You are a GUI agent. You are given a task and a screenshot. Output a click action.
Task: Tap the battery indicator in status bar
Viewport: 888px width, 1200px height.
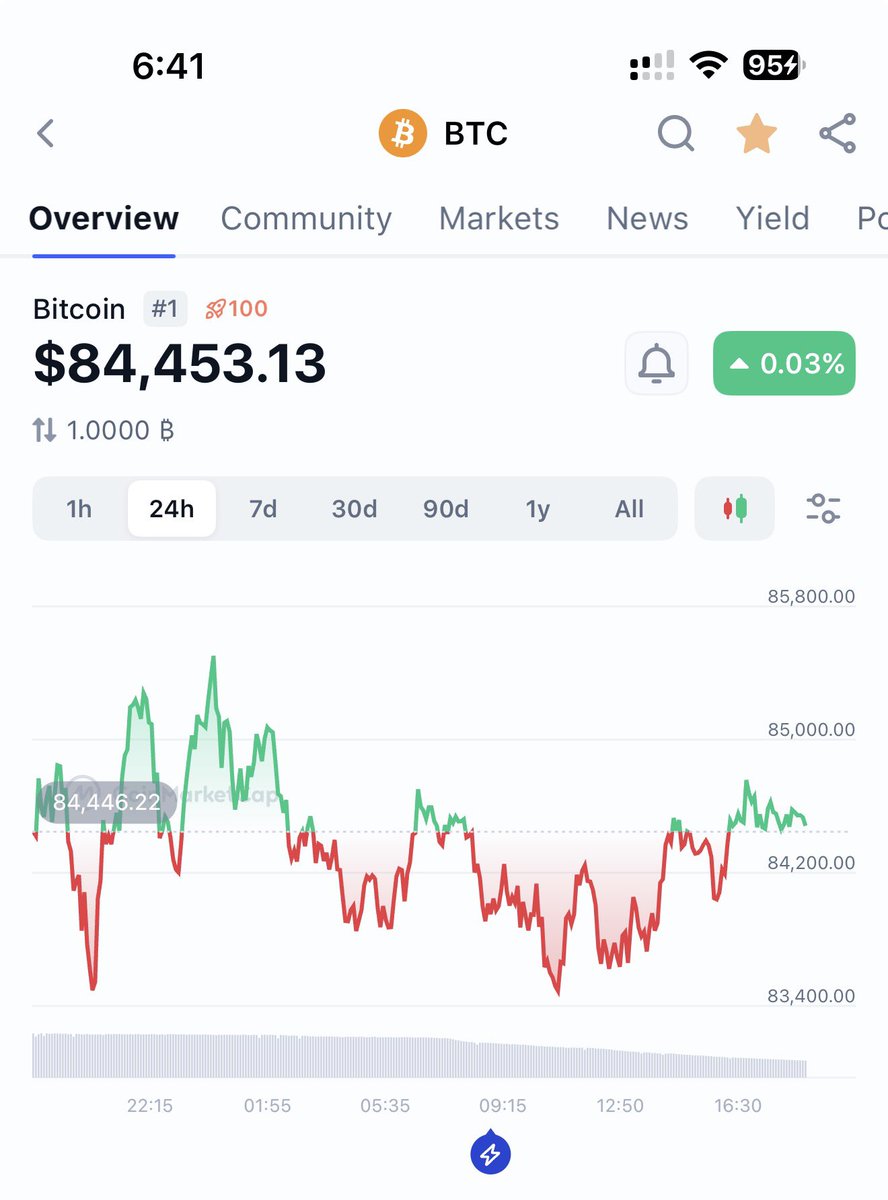click(x=774, y=66)
